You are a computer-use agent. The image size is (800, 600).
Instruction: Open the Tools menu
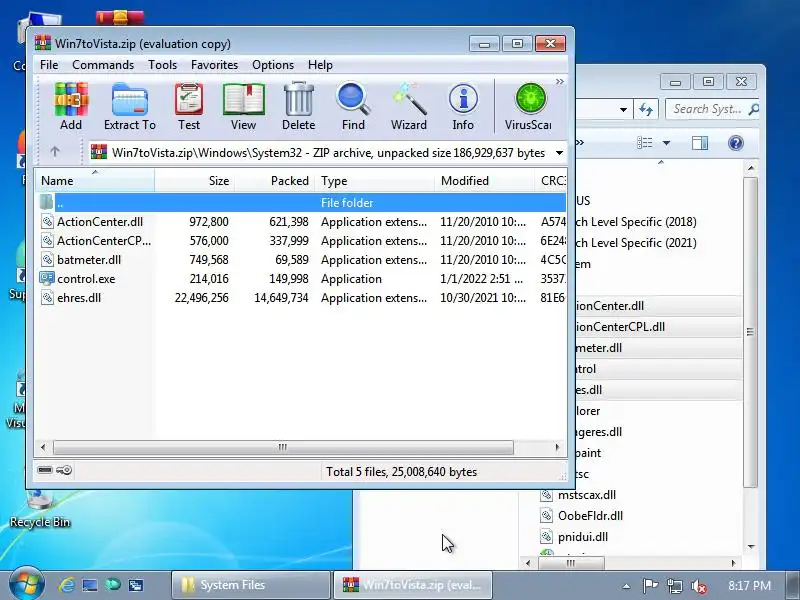tap(162, 65)
